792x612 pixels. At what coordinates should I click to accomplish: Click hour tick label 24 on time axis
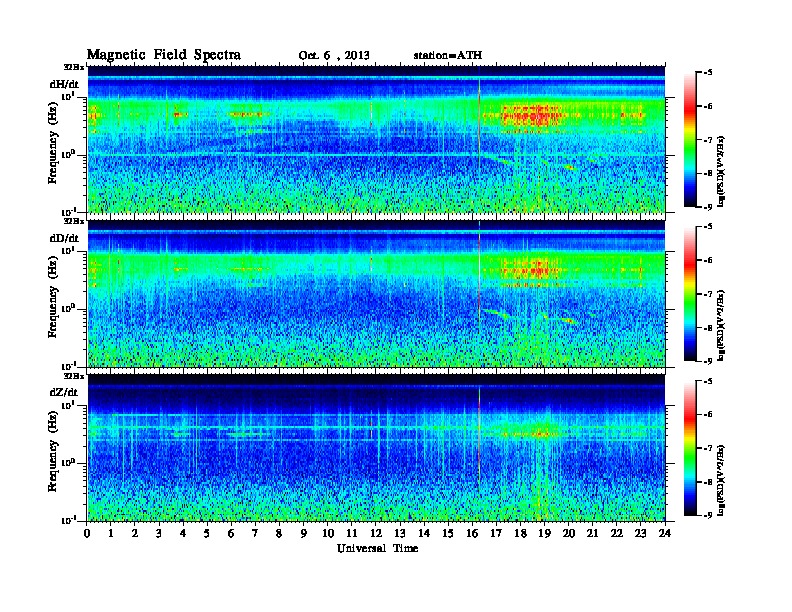[x=665, y=533]
